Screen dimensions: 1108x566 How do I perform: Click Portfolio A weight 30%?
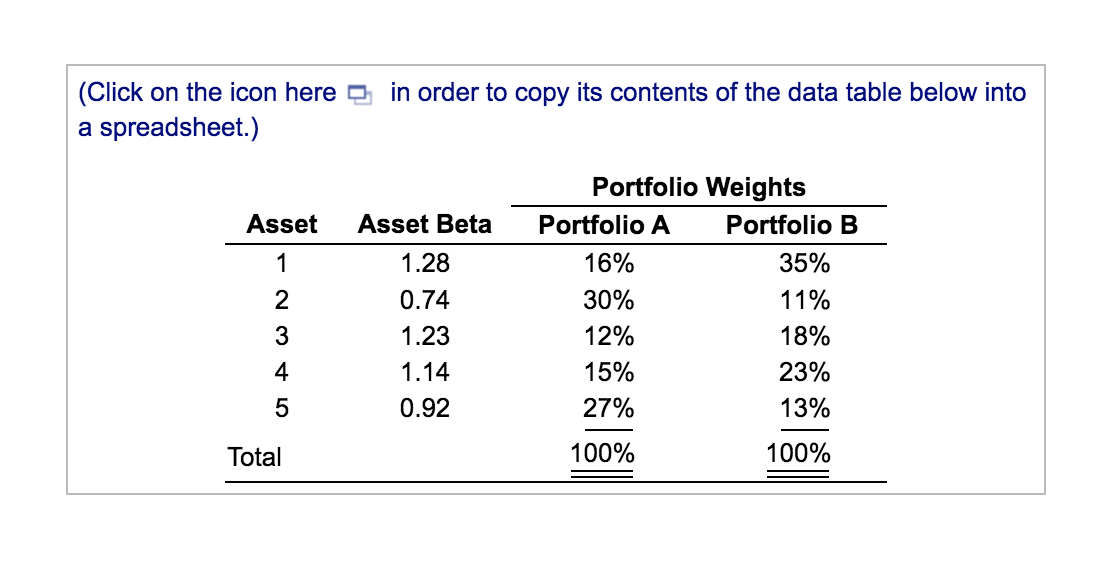tap(608, 300)
